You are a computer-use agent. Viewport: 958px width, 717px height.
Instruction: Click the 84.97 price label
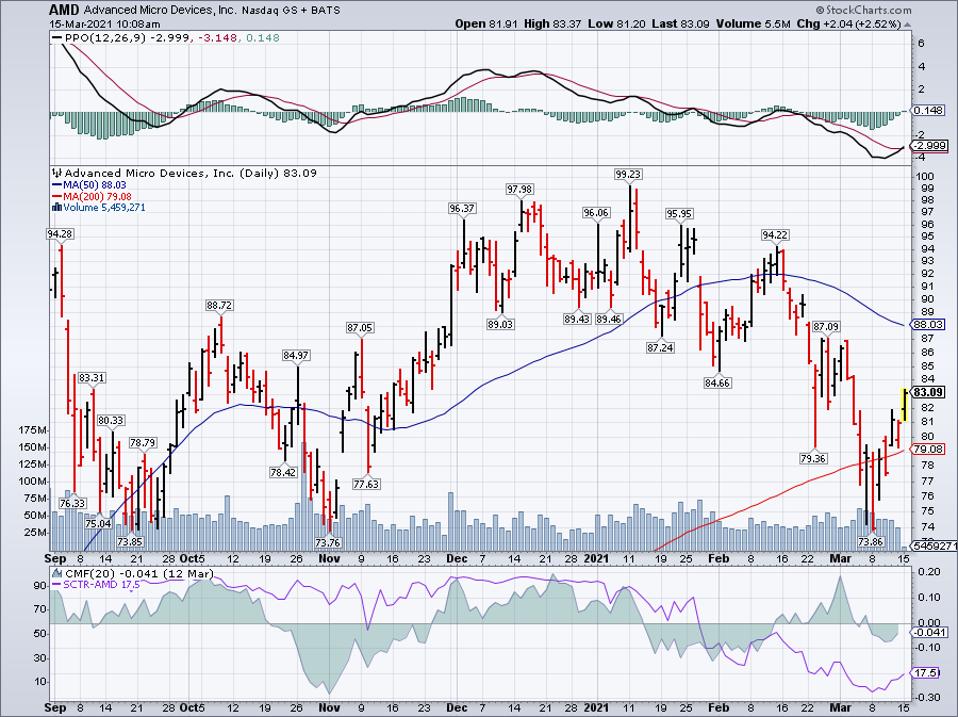[x=296, y=355]
